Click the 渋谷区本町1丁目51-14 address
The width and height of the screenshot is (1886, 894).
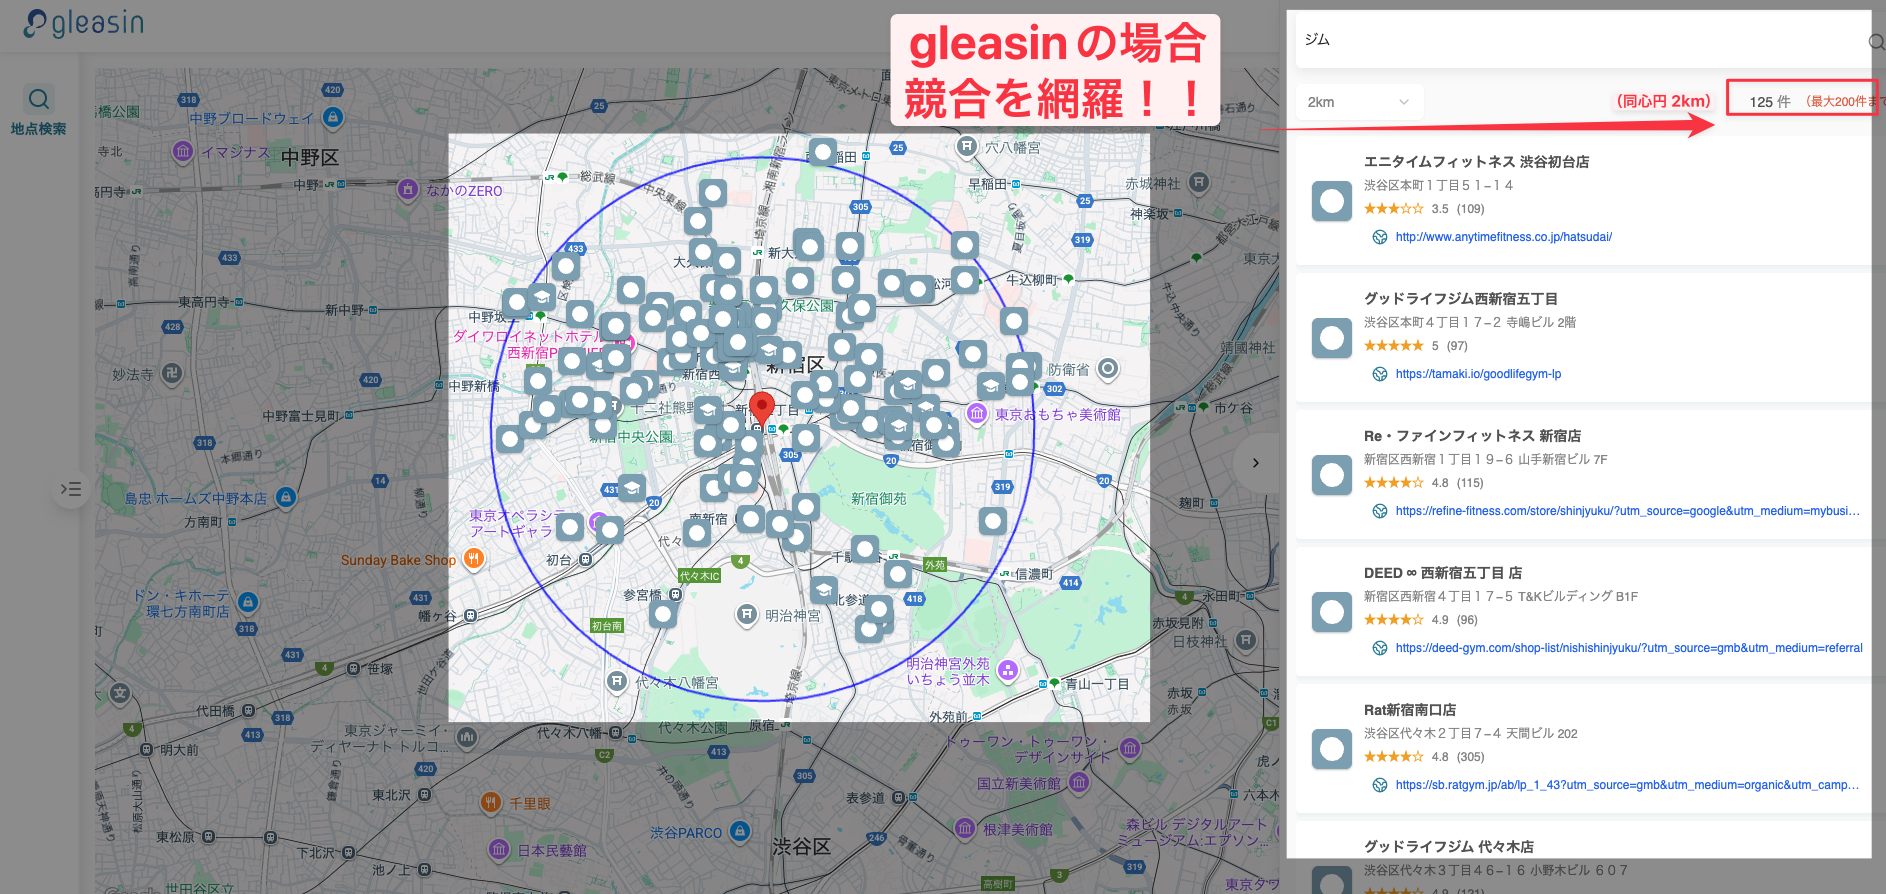tap(1438, 186)
